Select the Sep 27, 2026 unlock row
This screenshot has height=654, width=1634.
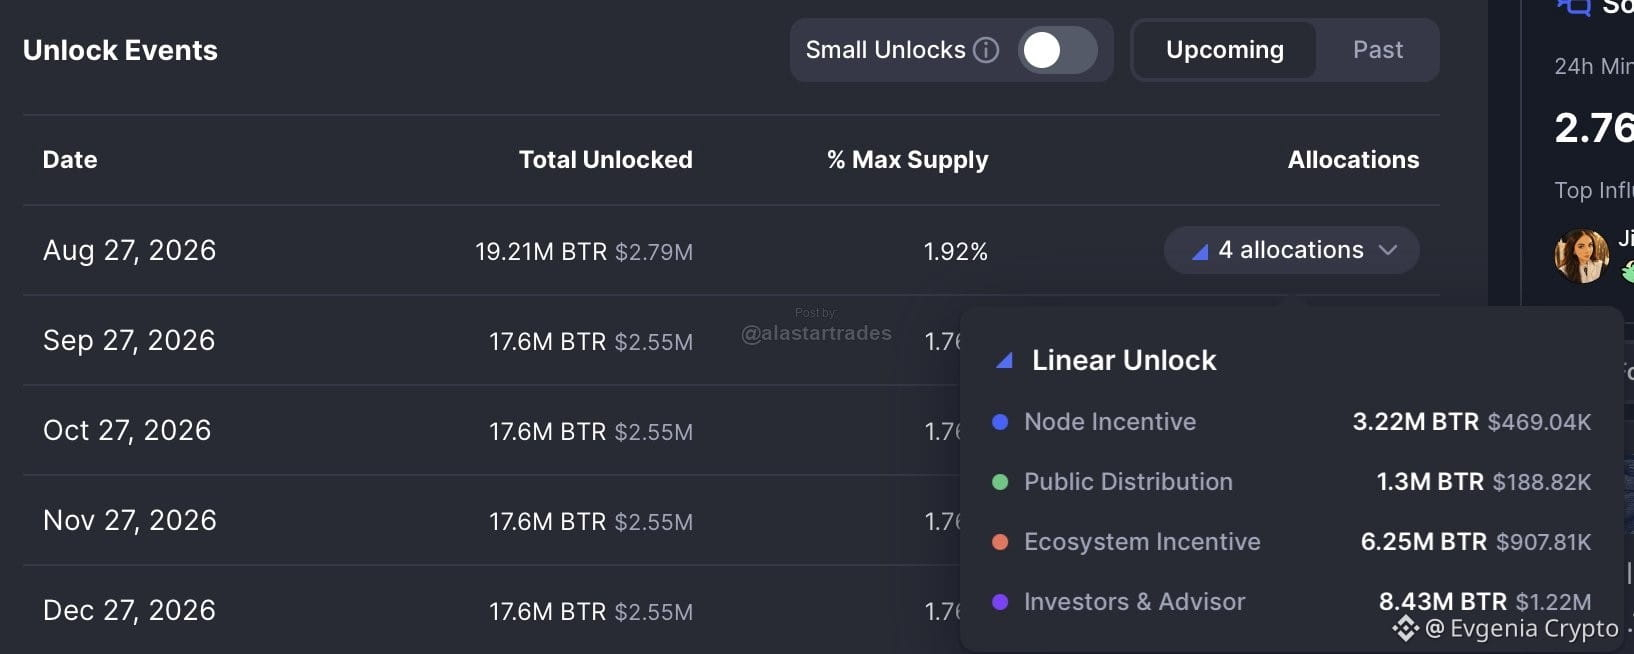[x=491, y=340]
